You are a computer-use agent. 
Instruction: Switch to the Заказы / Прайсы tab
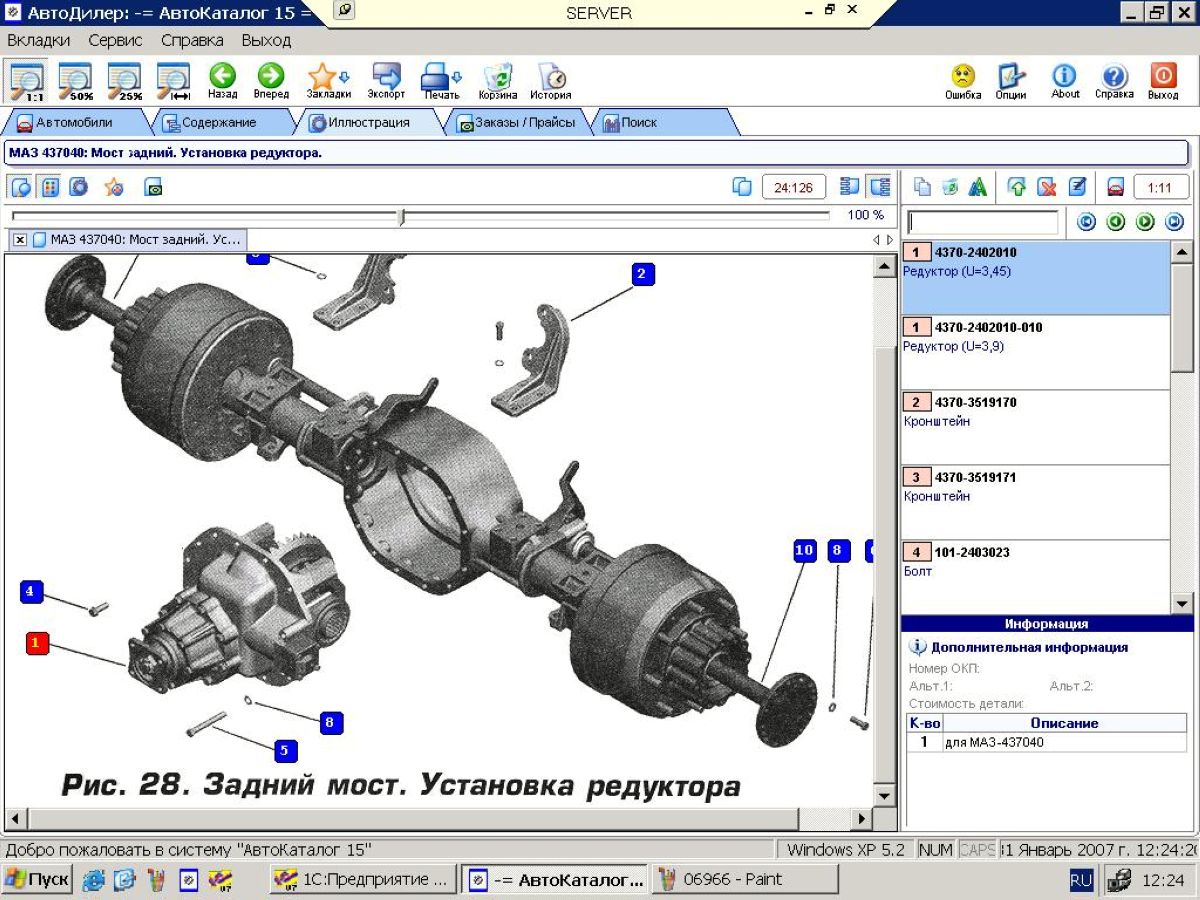tap(516, 123)
